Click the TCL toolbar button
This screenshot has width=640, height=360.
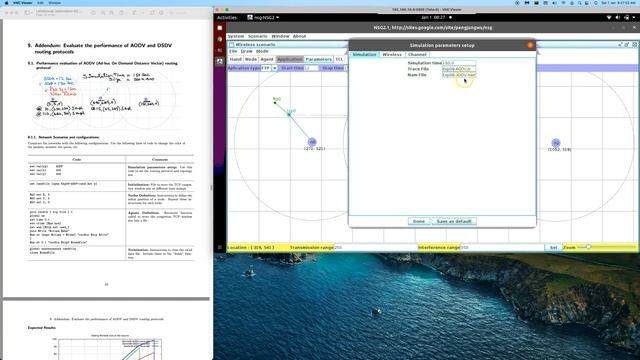coord(339,59)
